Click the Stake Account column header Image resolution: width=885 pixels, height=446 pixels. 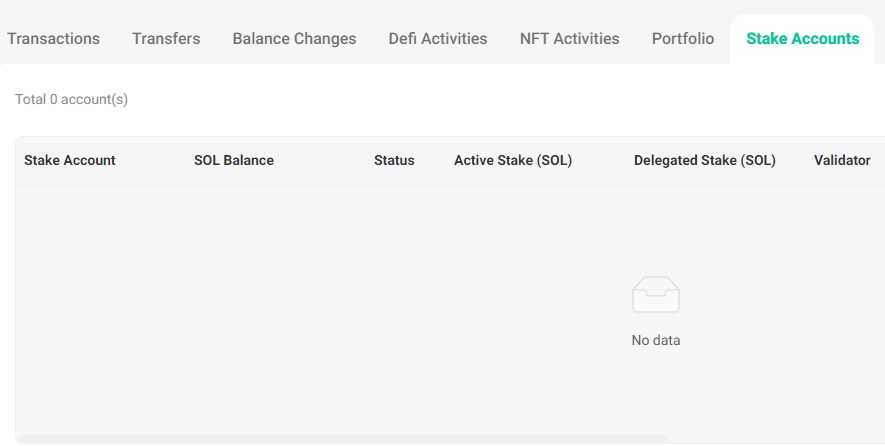pyautogui.click(x=69, y=160)
